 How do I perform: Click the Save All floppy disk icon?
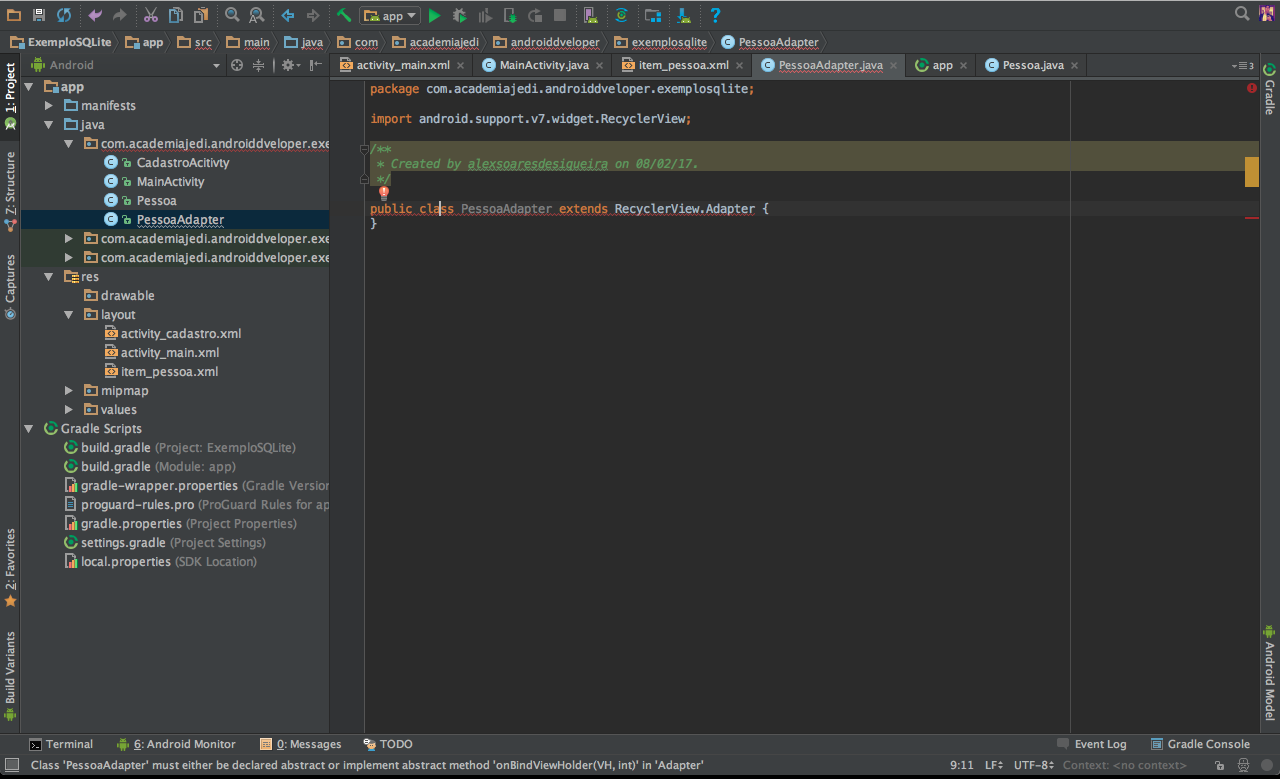tap(39, 15)
